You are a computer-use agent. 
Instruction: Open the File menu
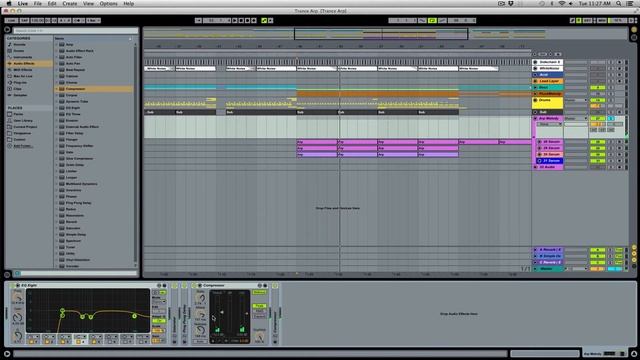coord(38,4)
